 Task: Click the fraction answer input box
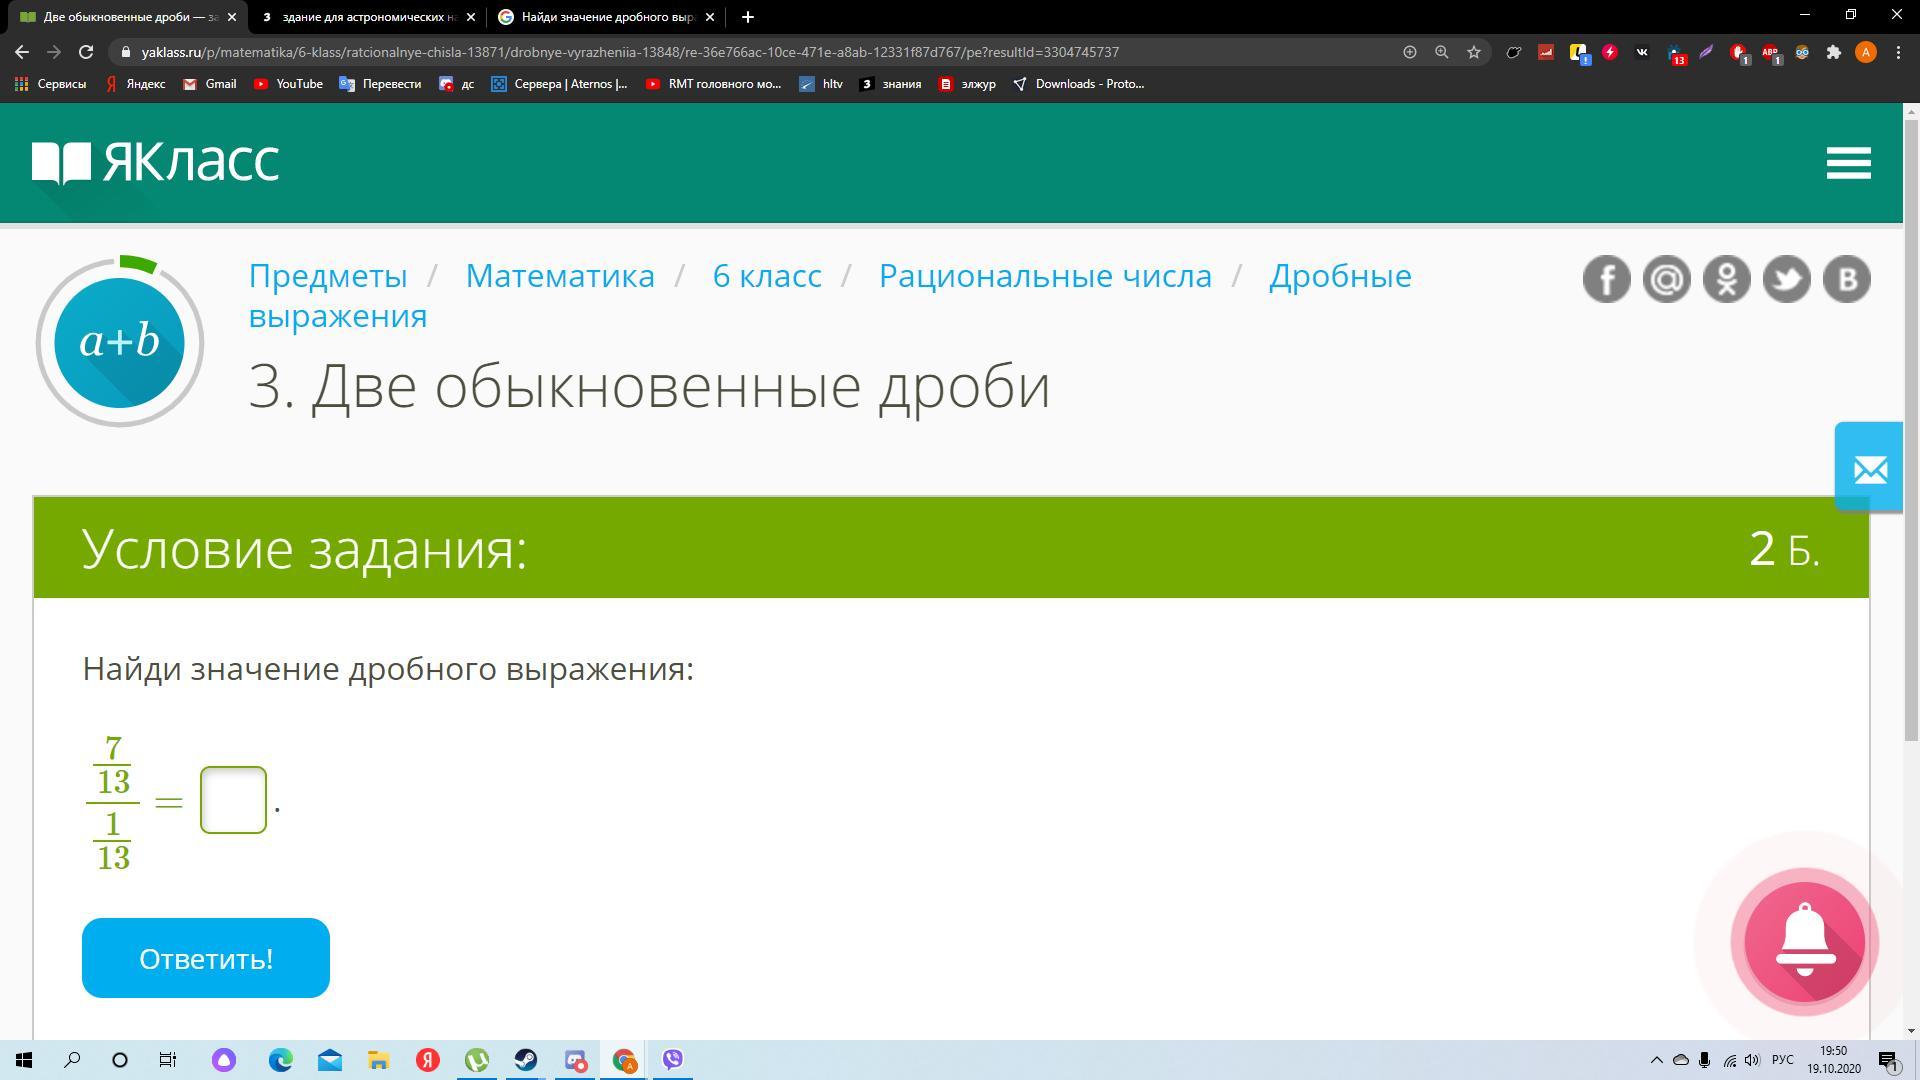[x=233, y=800]
